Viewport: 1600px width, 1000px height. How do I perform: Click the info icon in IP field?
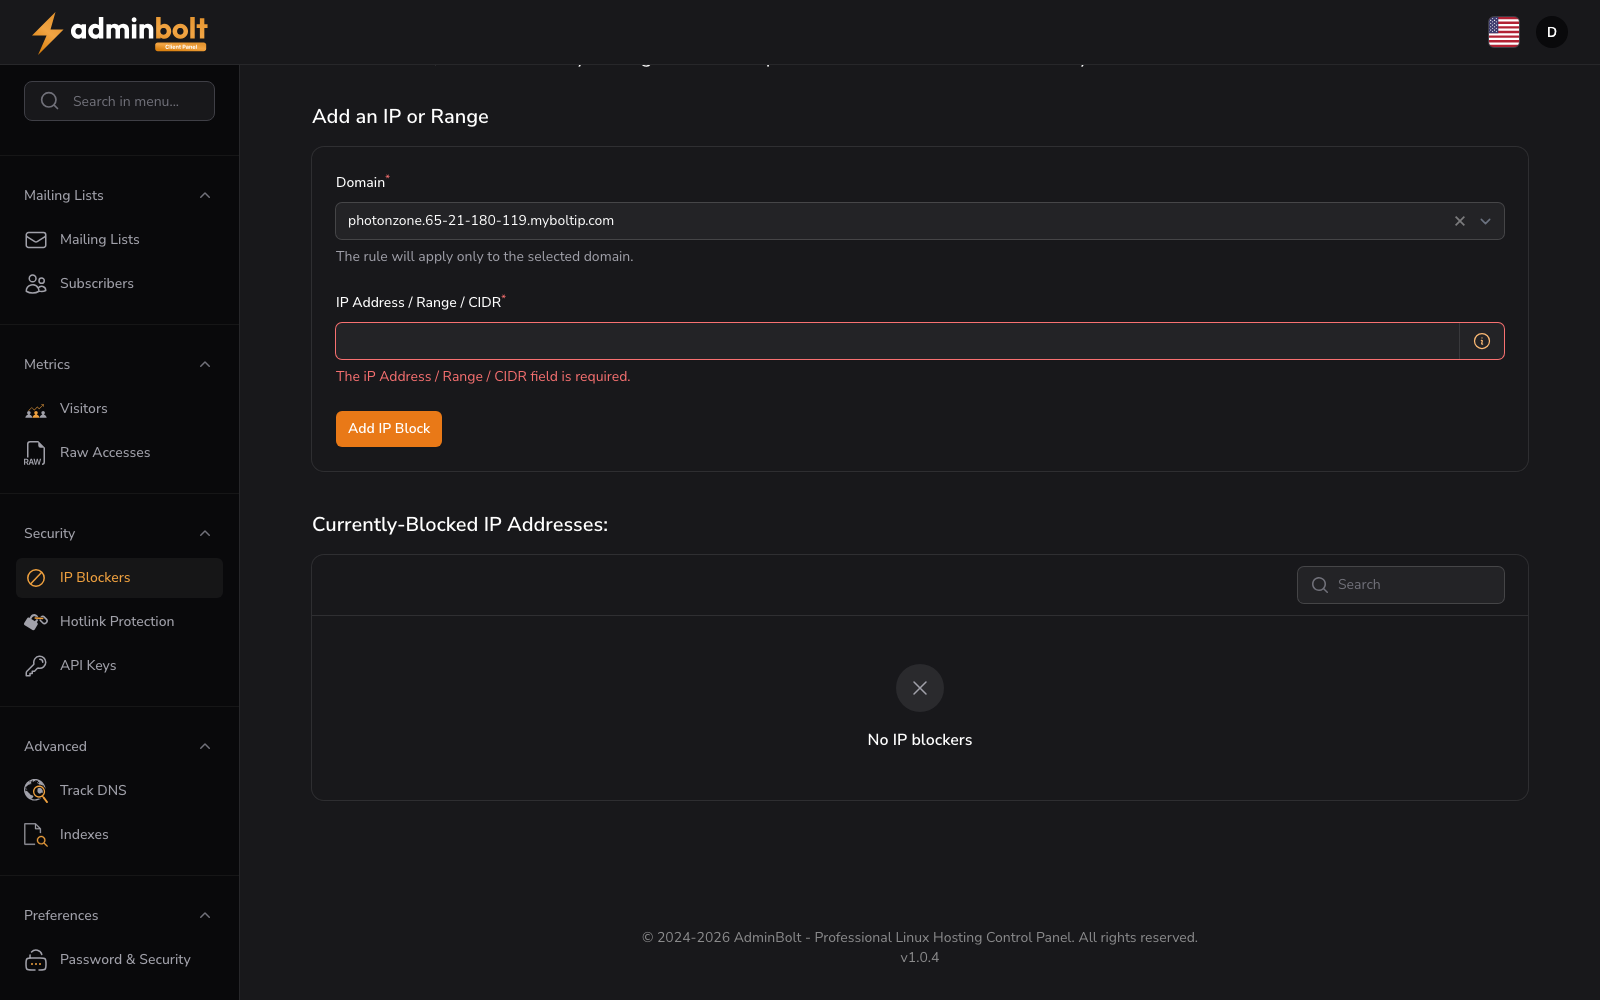tap(1482, 341)
